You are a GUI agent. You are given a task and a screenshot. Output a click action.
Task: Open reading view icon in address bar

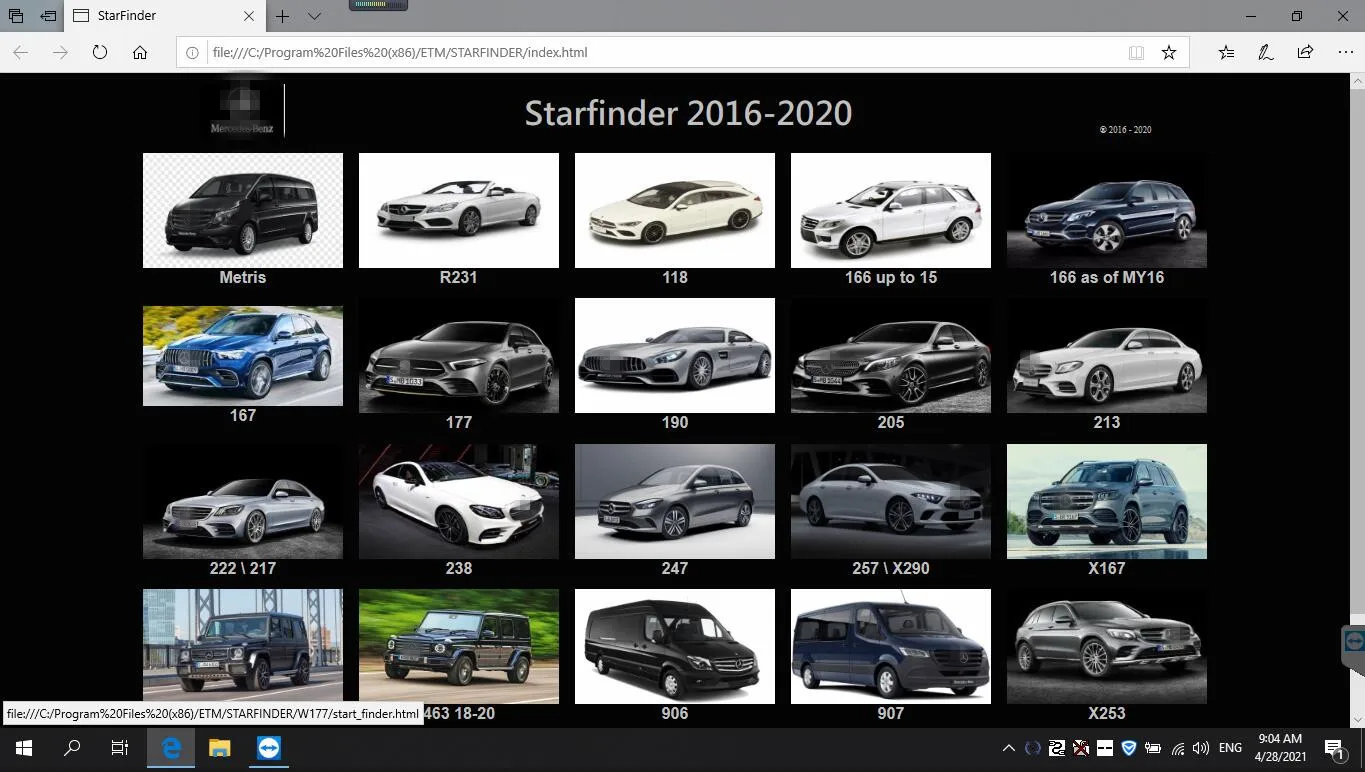point(1136,52)
